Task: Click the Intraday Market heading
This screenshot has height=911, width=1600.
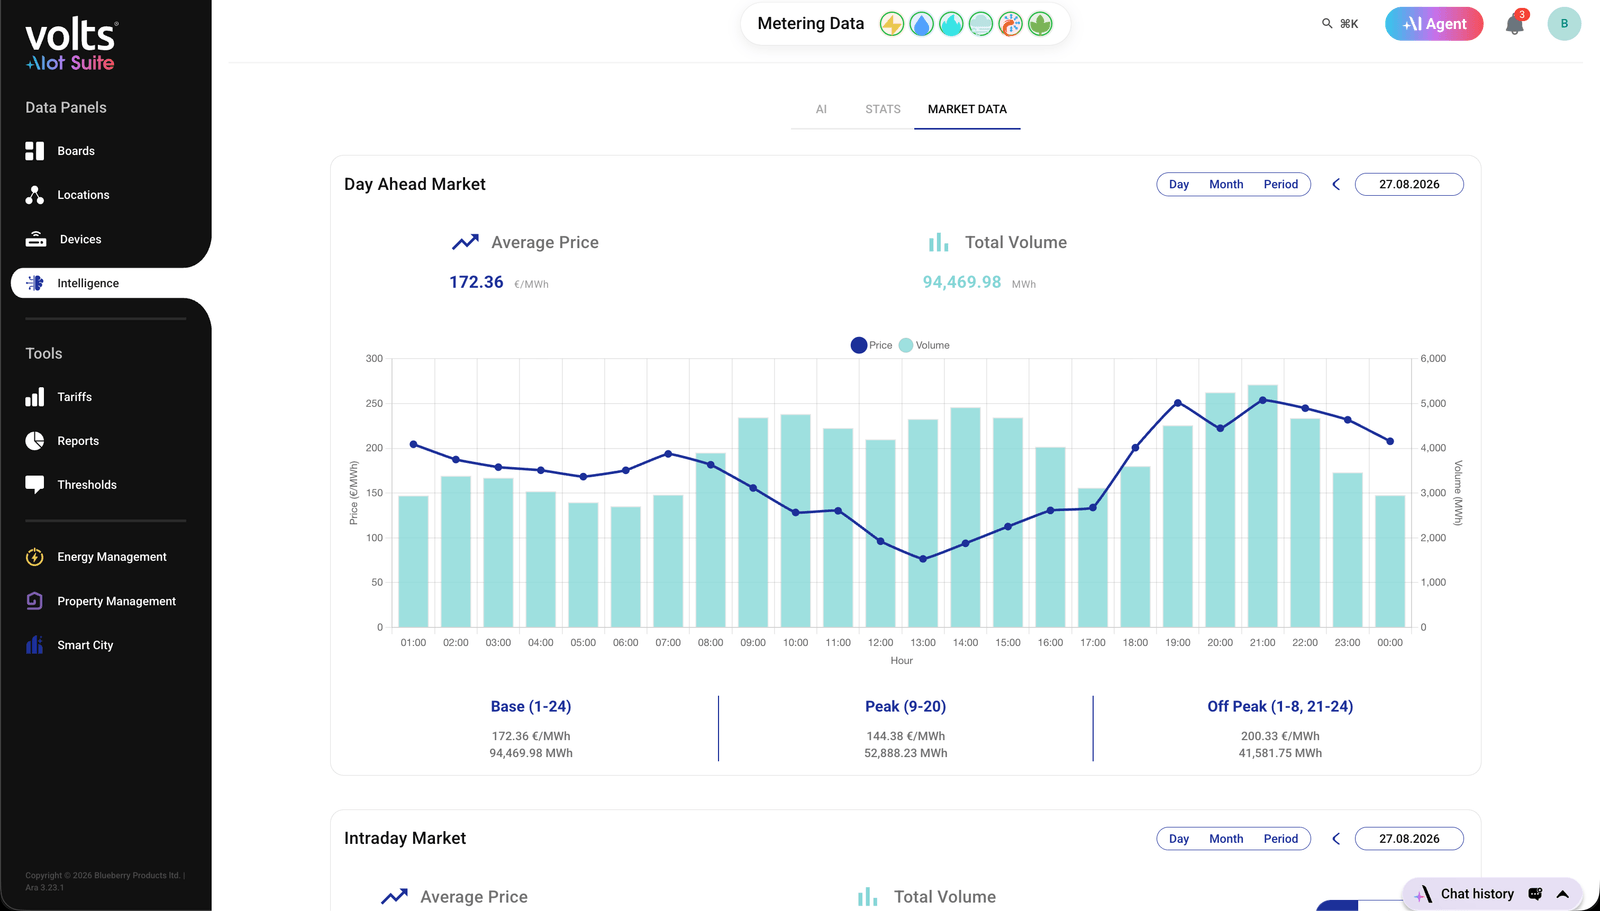Action: click(x=405, y=839)
